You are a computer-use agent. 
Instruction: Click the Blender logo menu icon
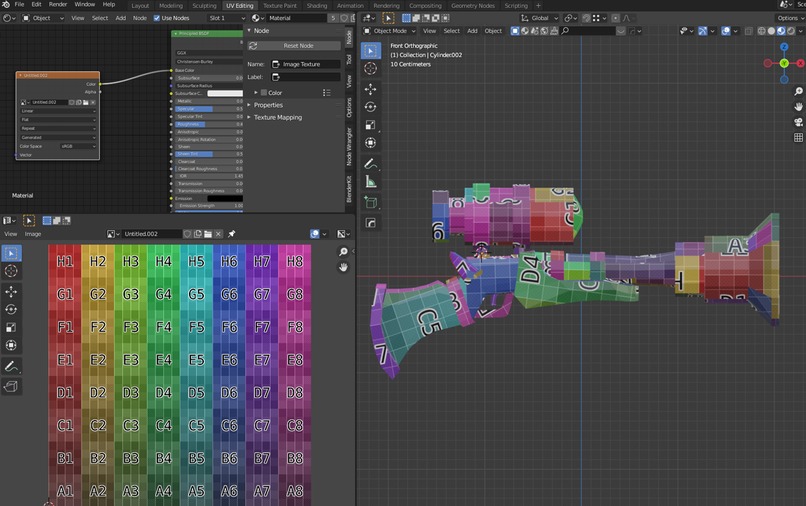pyautogui.click(x=6, y=4)
